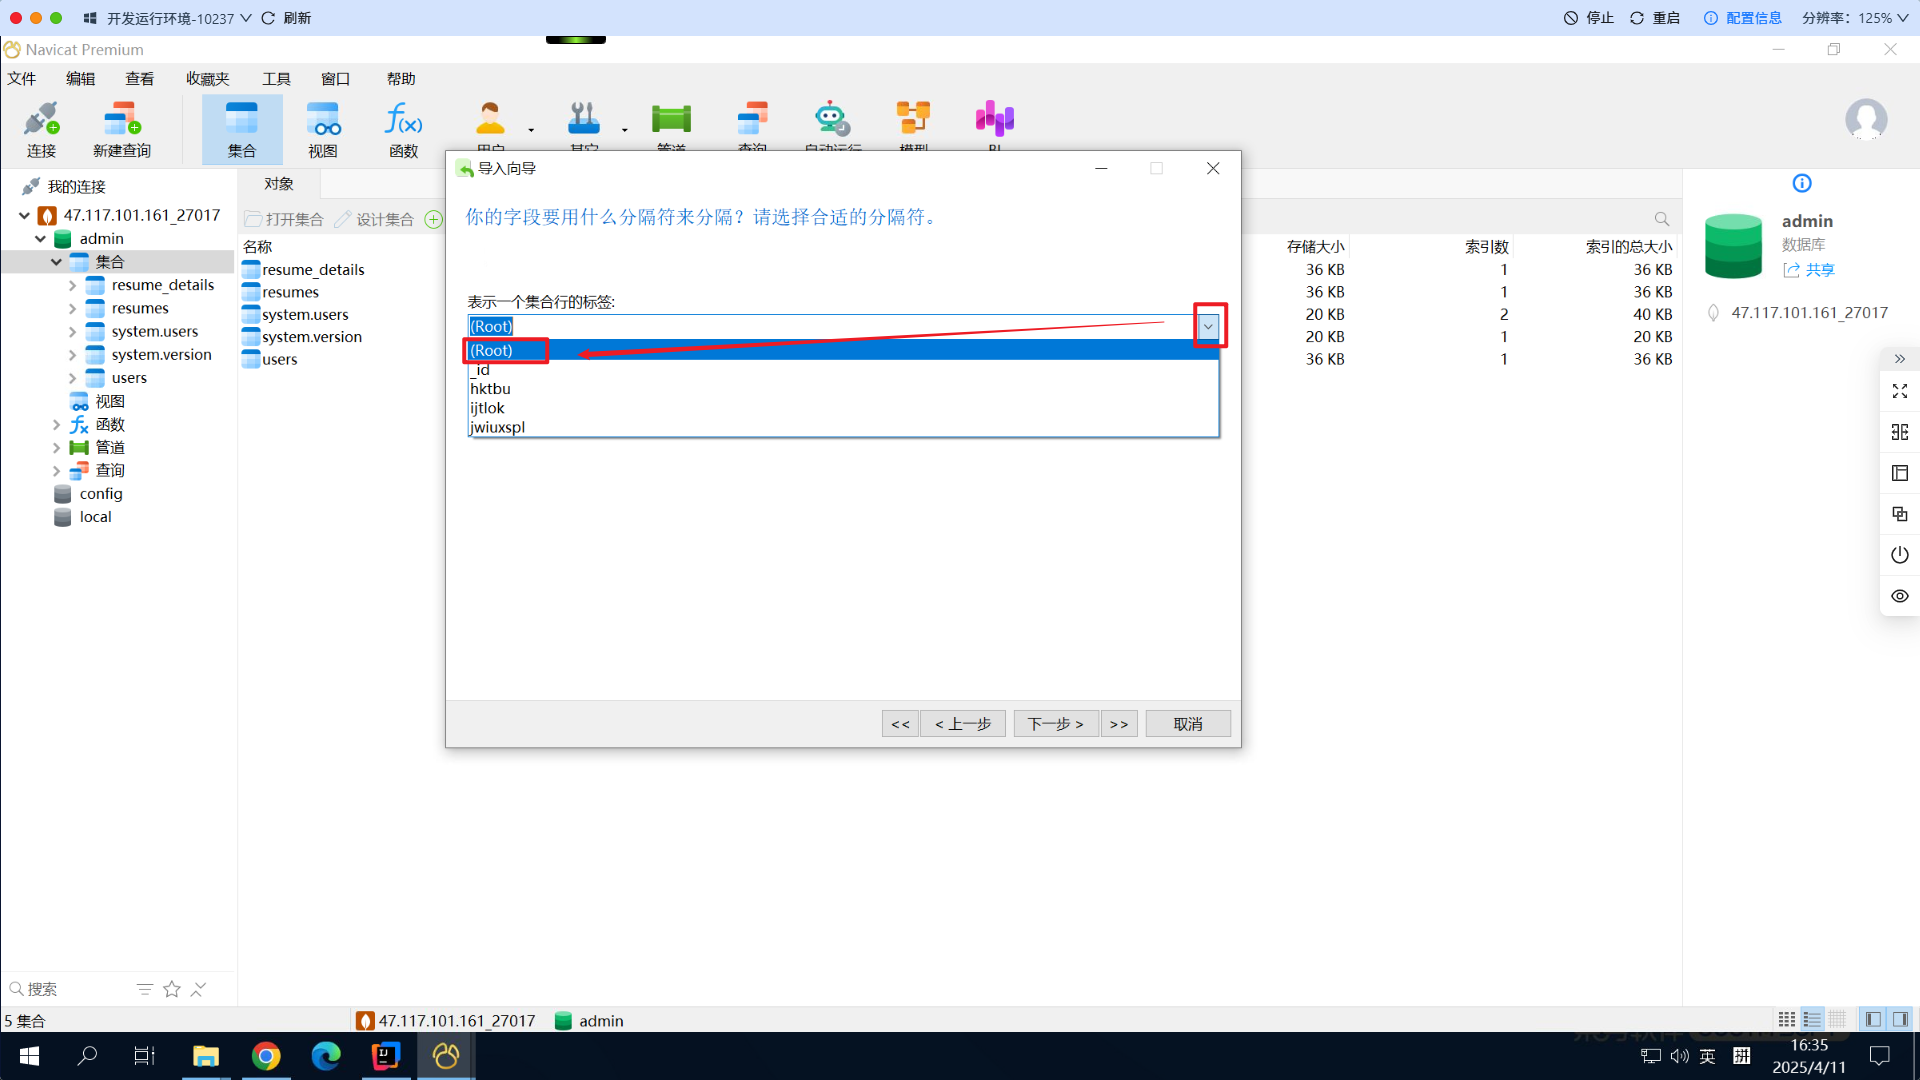Switch to grid view icon in status bar
This screenshot has height=1080, width=1920.
click(x=1787, y=1020)
